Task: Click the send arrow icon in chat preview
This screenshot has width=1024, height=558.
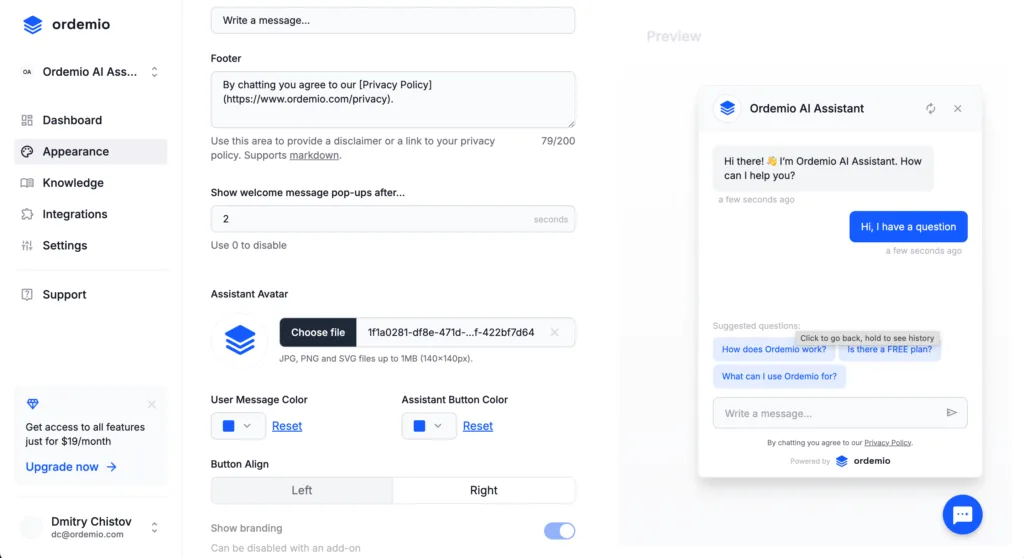Action: pos(951,413)
